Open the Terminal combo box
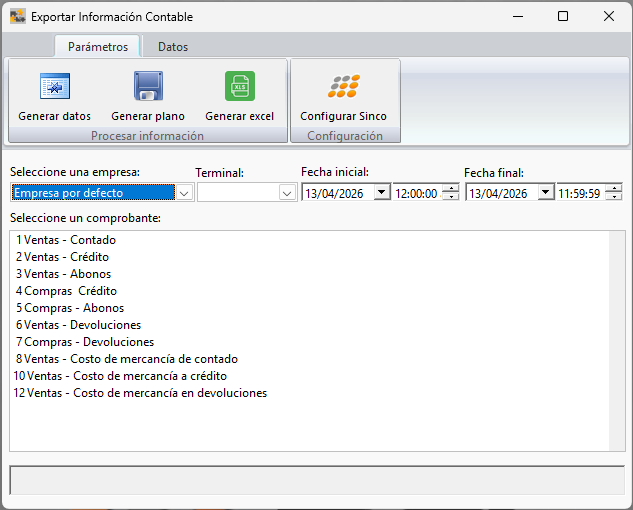633x510 pixels. tap(286, 193)
